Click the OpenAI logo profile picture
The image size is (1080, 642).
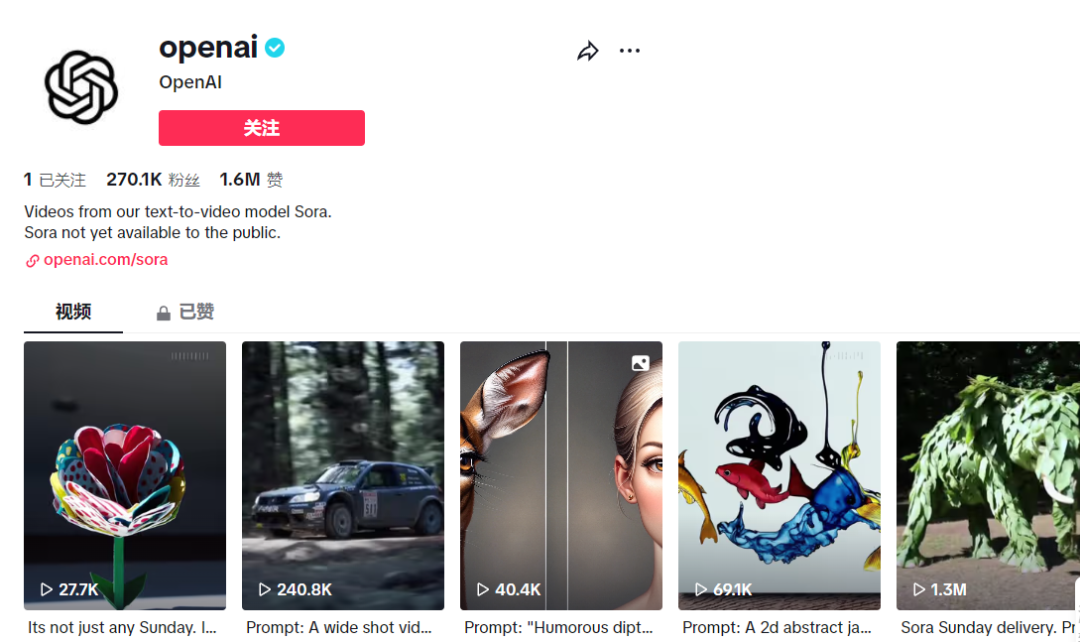81,87
